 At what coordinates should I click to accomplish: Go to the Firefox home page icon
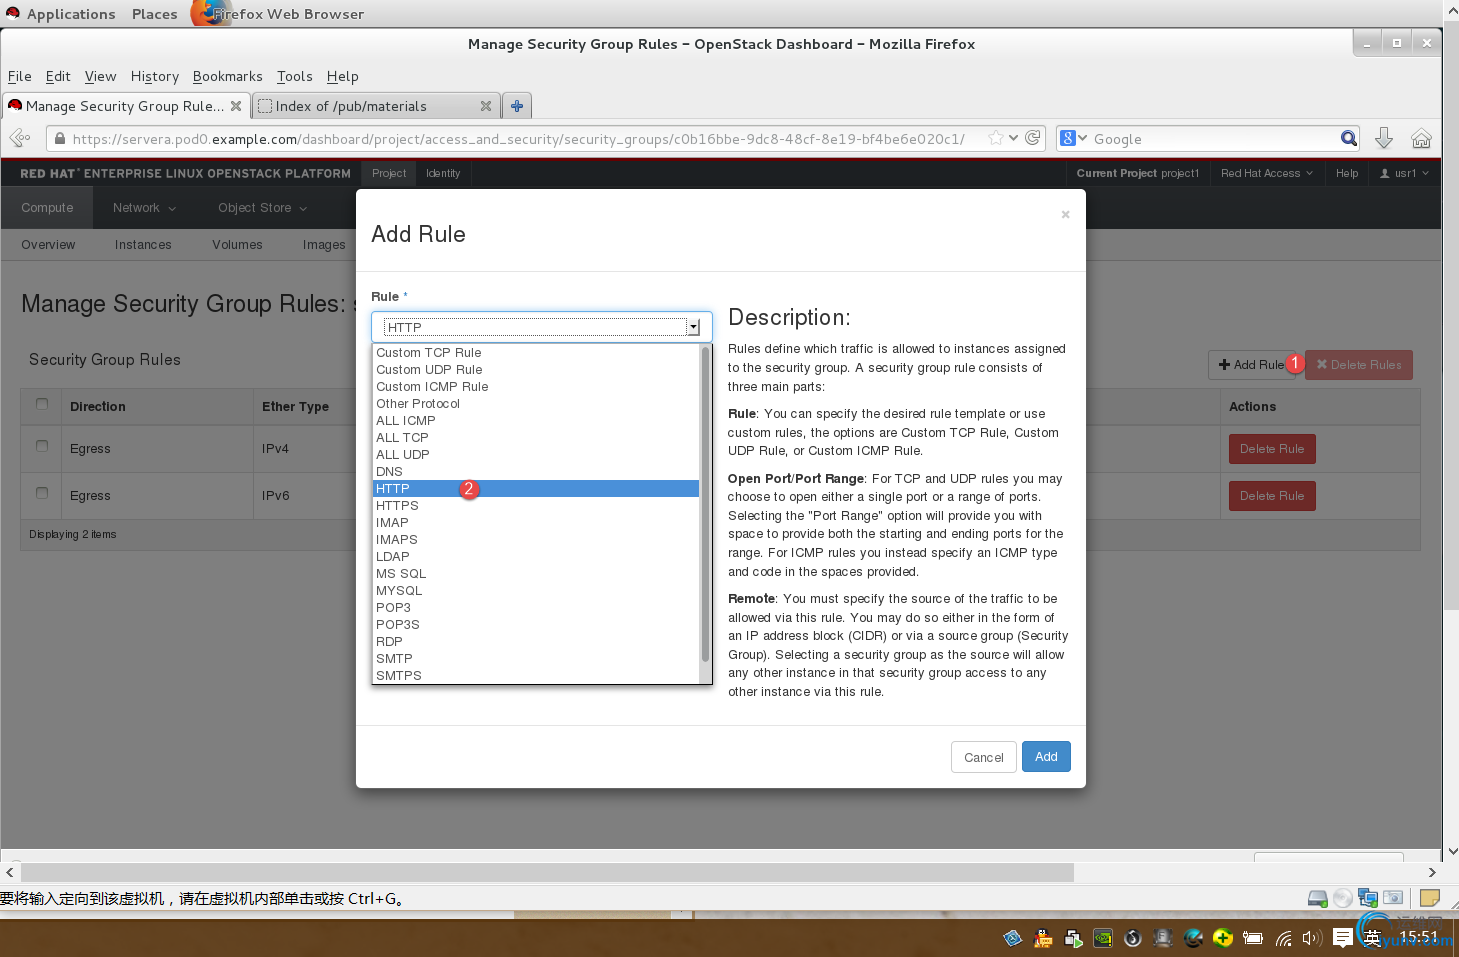click(1421, 138)
